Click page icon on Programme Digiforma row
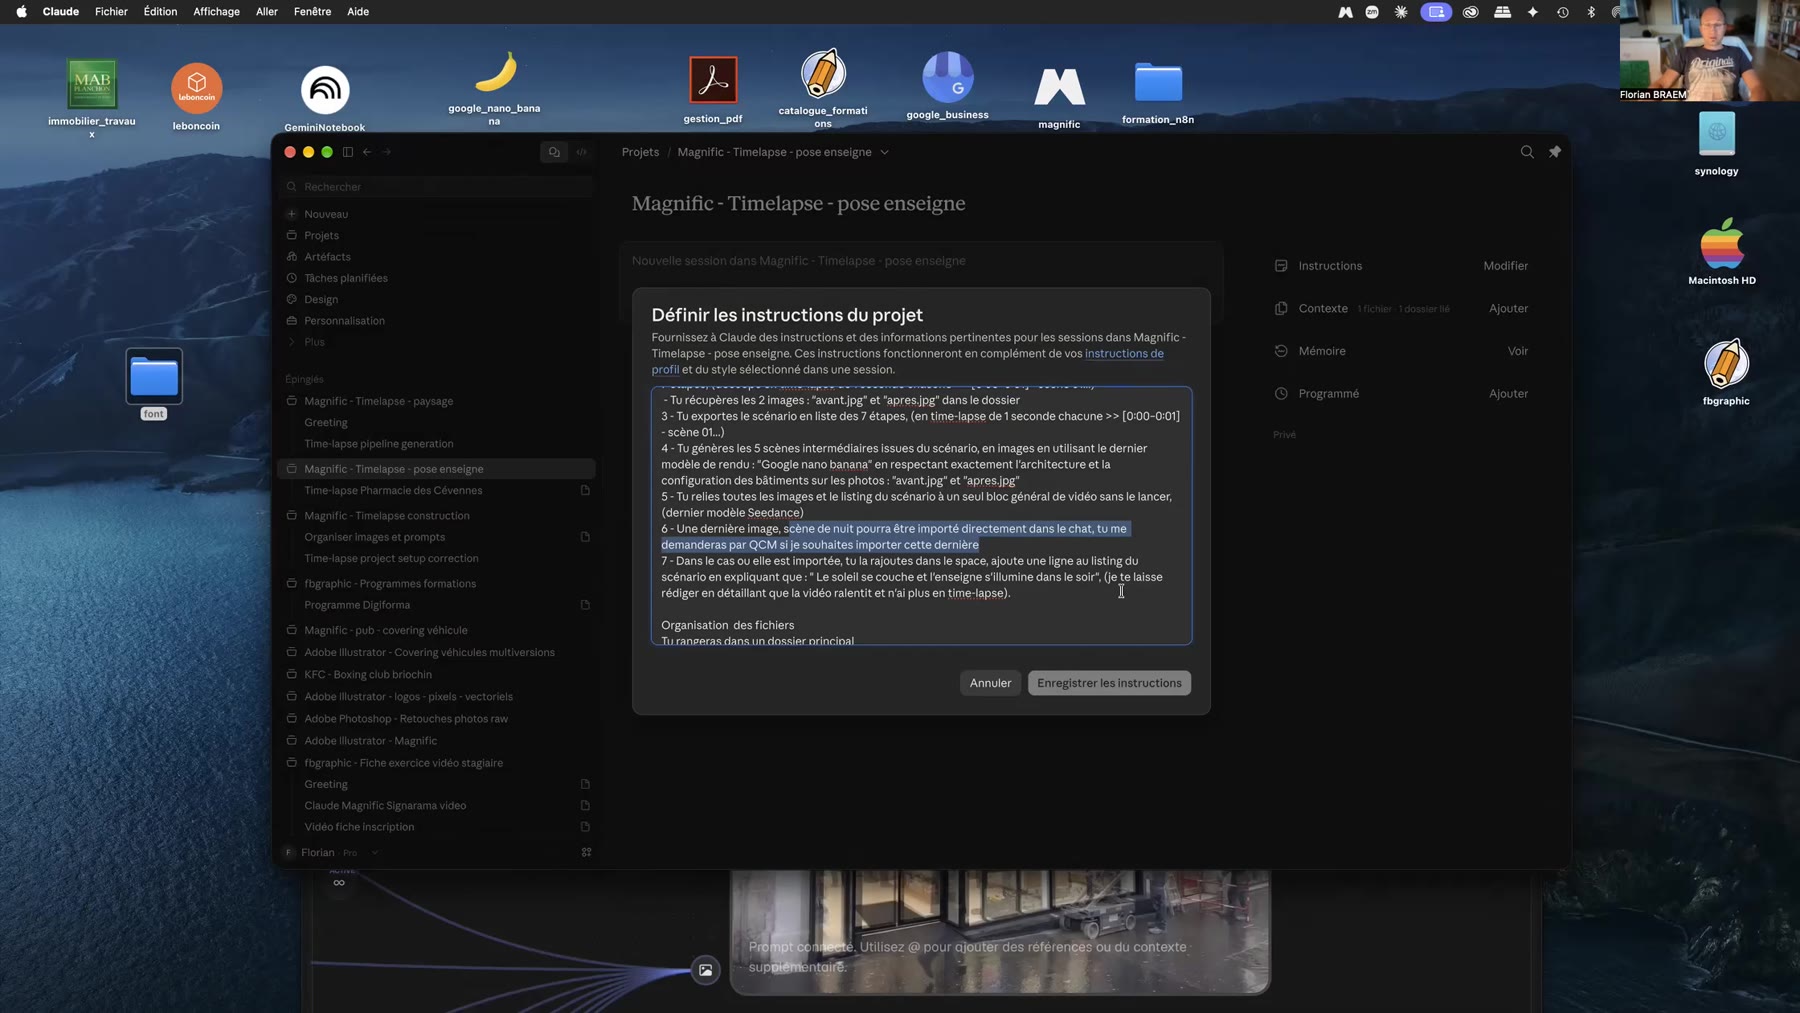1800x1013 pixels. 585,605
